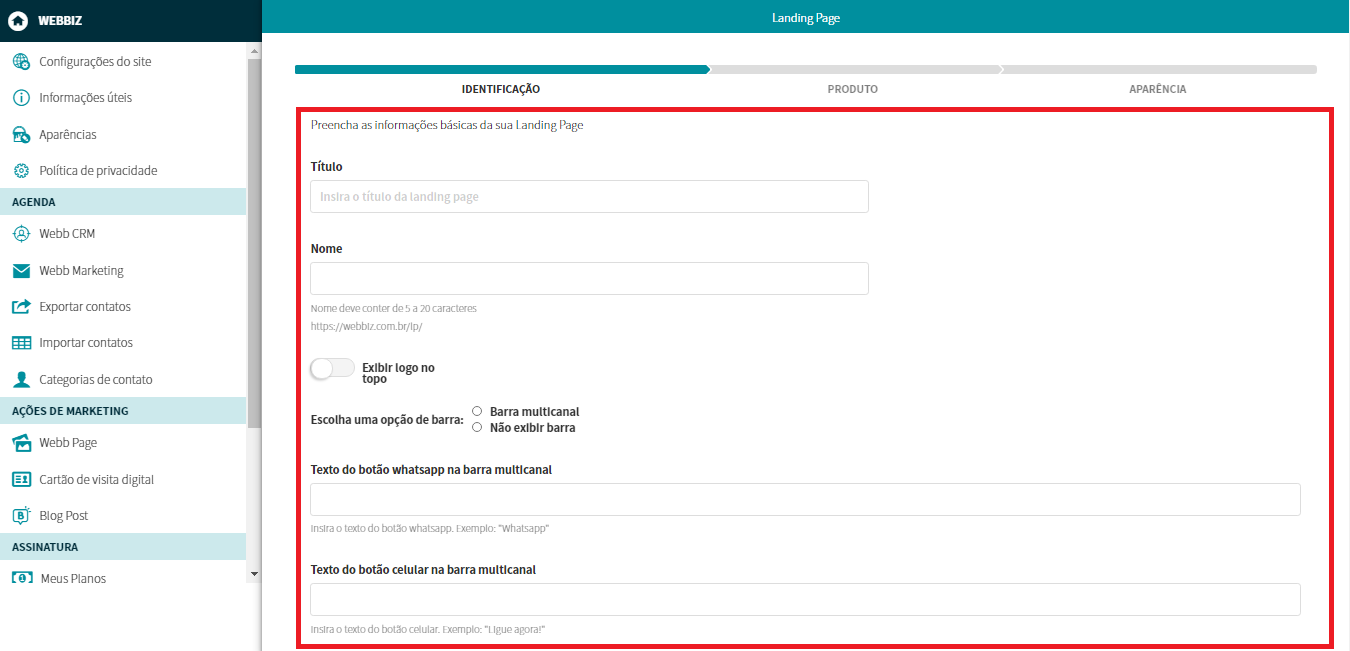Open Meus Planos menu item

73,579
